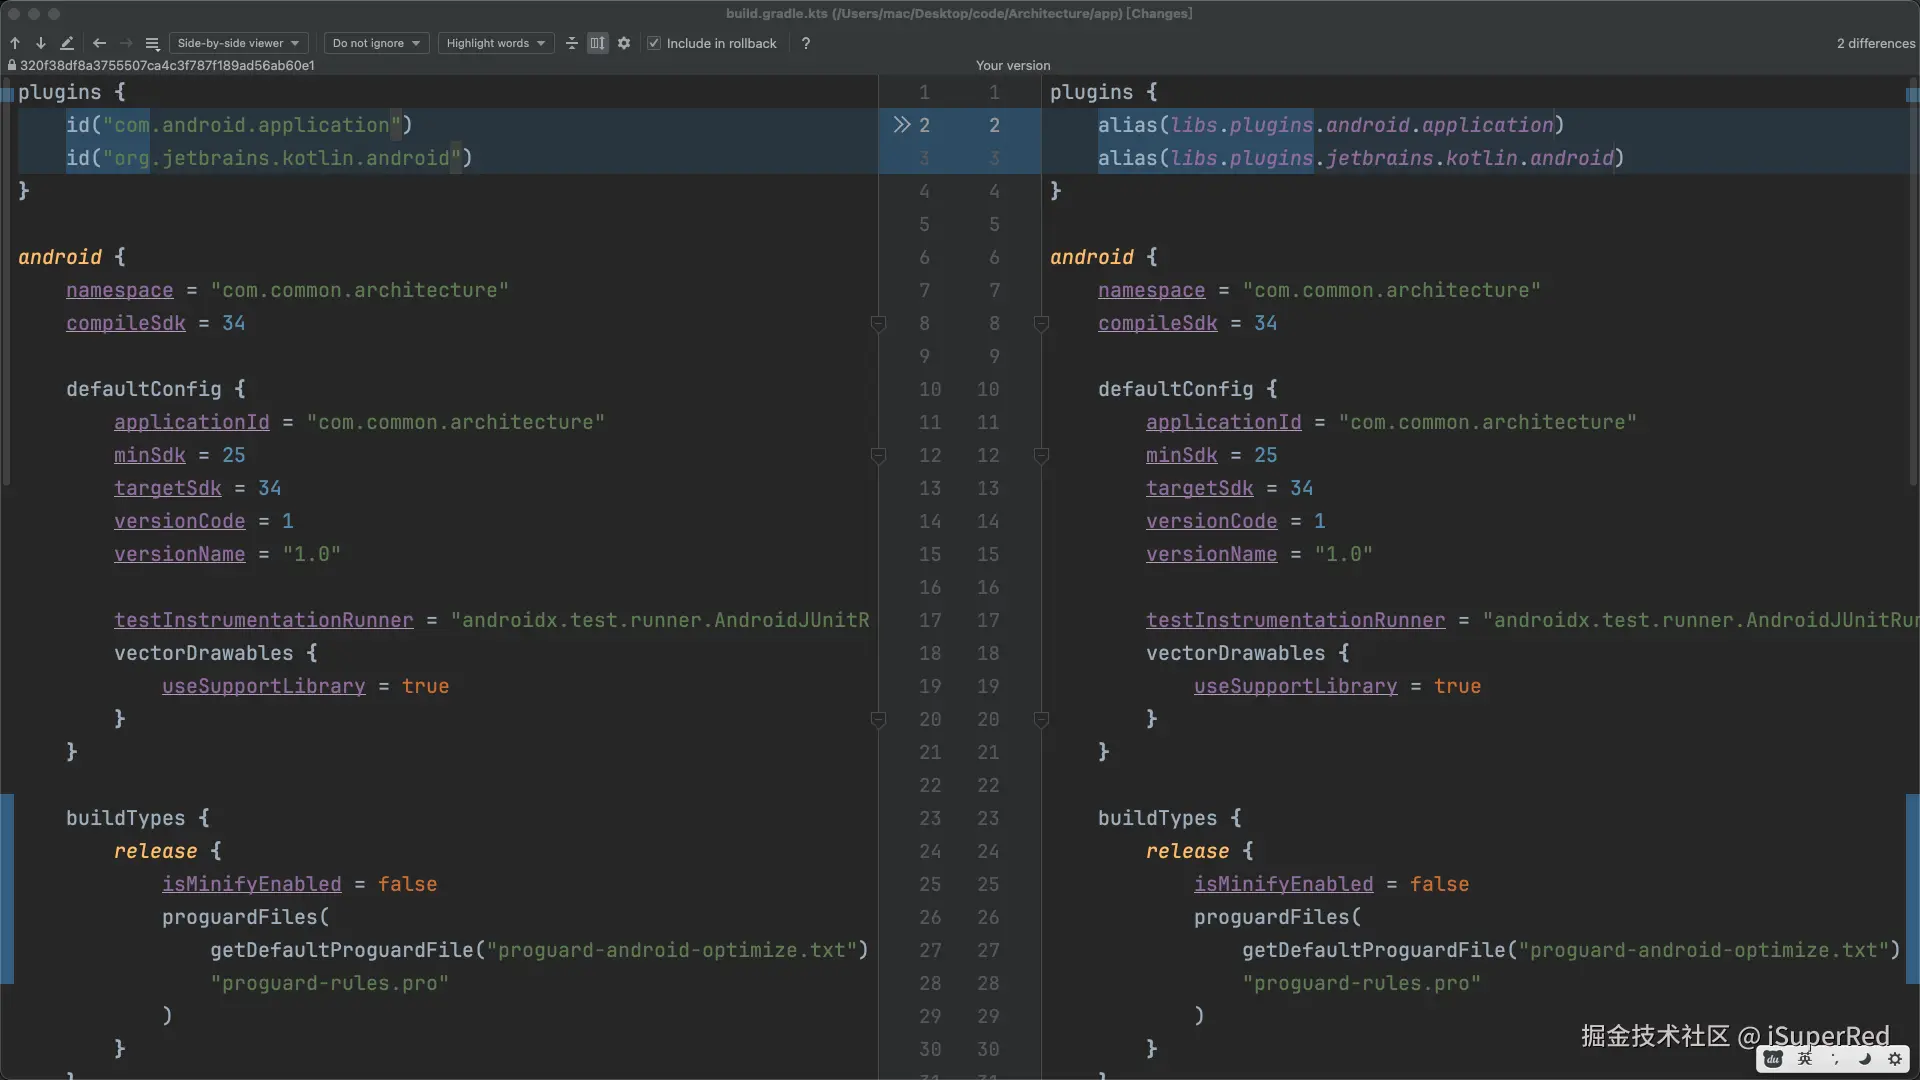Screen dimensions: 1920x1080
Task: Click the pencil edit source icon
Action: tap(67, 43)
